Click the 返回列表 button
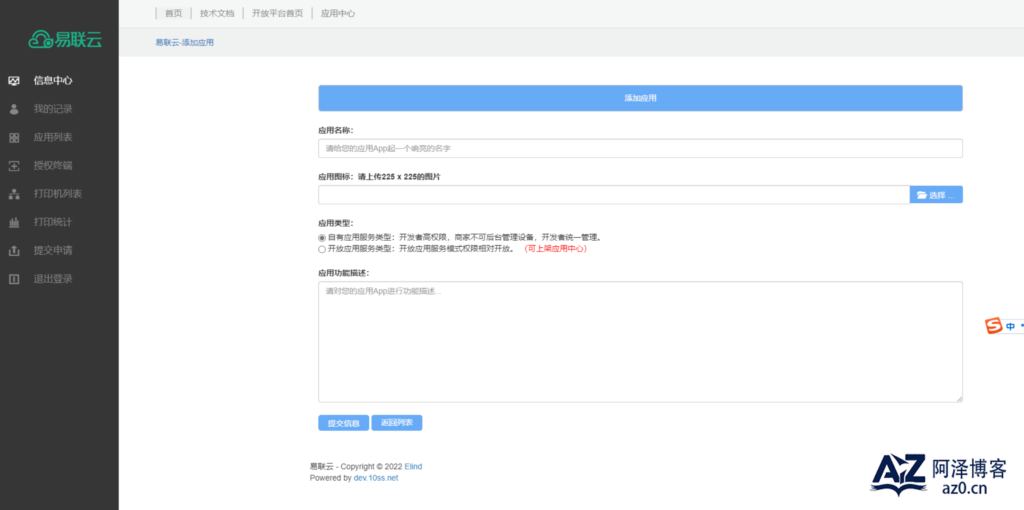The image size is (1024, 510). pyautogui.click(x=397, y=423)
